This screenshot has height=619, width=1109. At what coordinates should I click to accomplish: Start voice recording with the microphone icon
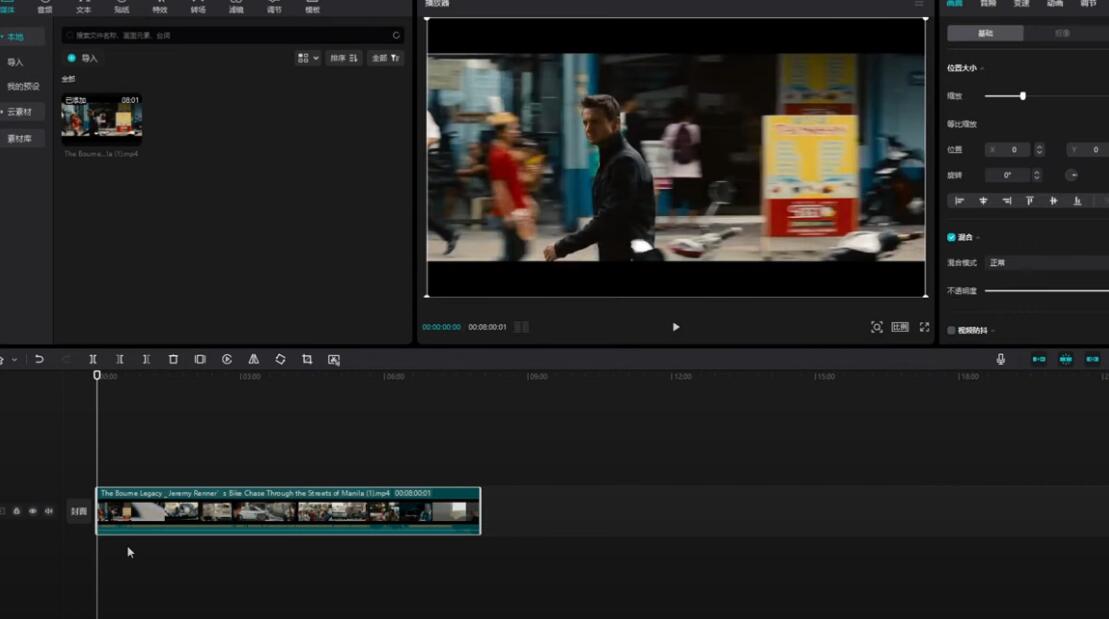(1001, 359)
